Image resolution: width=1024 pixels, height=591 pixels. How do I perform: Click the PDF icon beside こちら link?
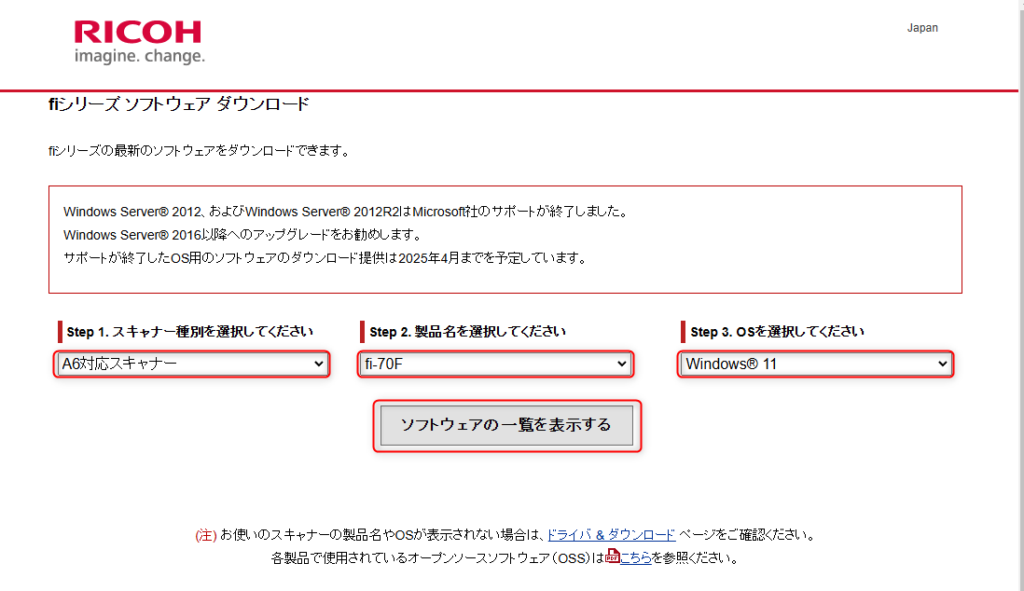click(x=612, y=556)
